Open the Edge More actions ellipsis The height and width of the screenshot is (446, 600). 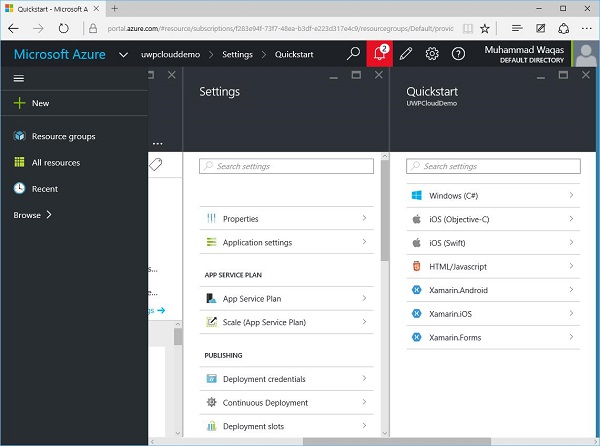point(586,28)
